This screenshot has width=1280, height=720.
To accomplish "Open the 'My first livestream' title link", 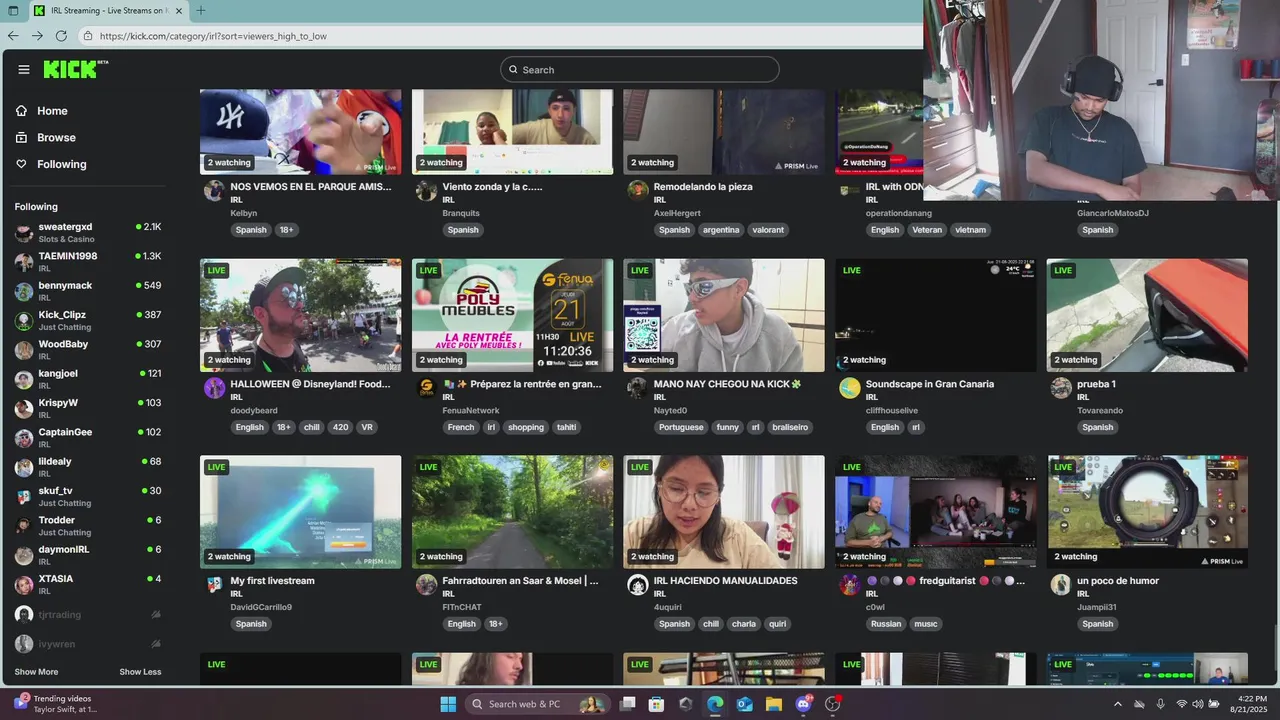I will pyautogui.click(x=272, y=581).
